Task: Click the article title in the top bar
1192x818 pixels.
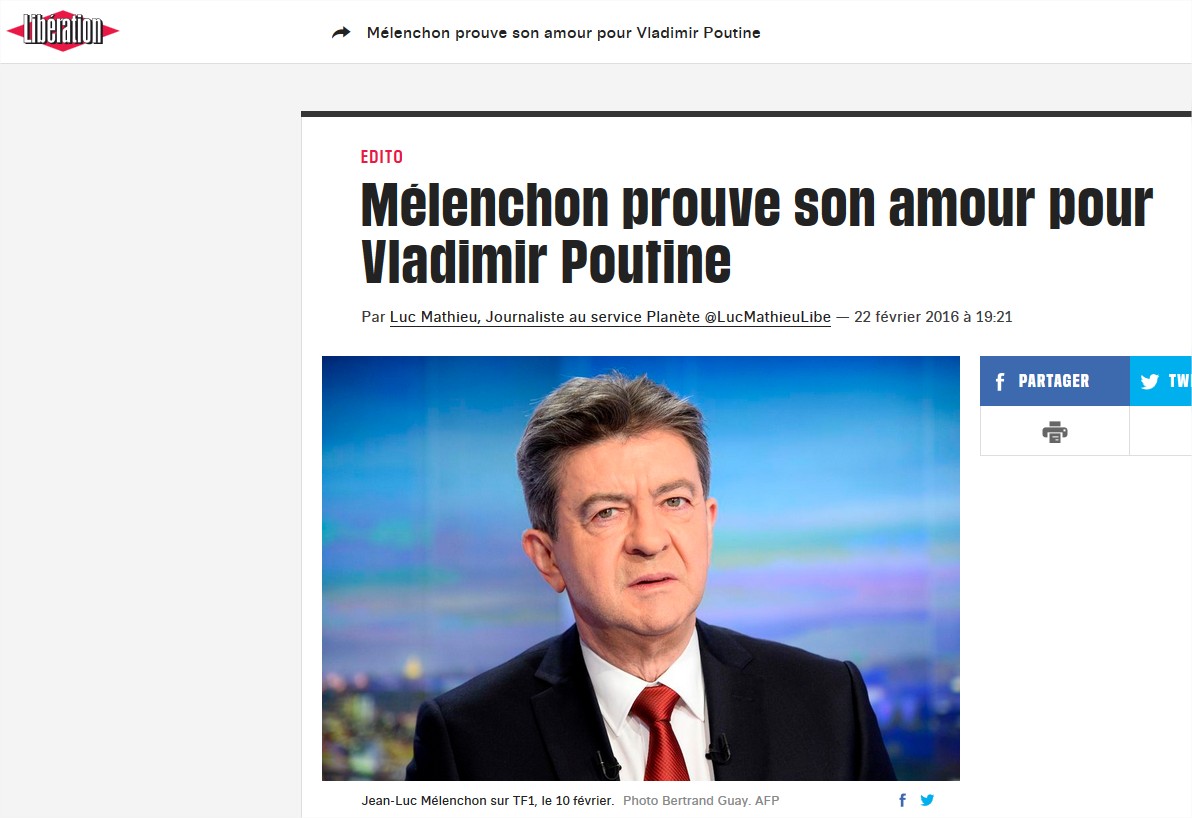Action: 563,33
